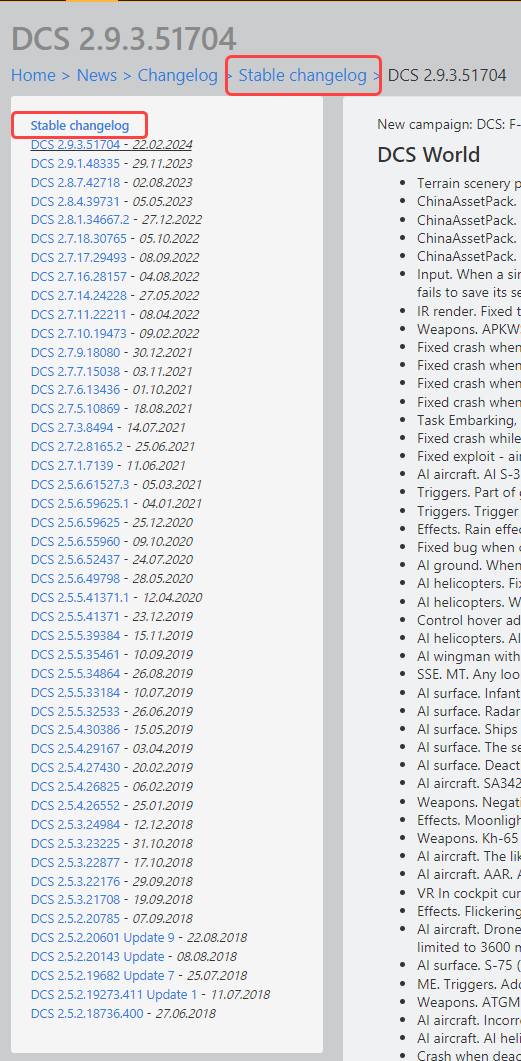The width and height of the screenshot is (521, 1061).
Task: Open DCS 2.5.3.24984 changelog
Action: click(x=75, y=824)
